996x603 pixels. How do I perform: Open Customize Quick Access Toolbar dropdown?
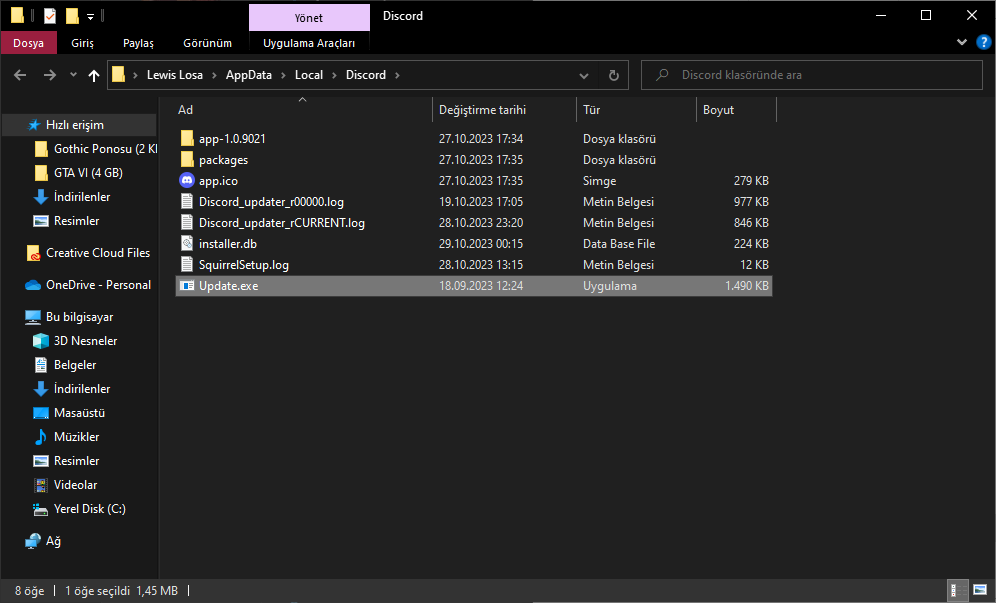point(91,17)
